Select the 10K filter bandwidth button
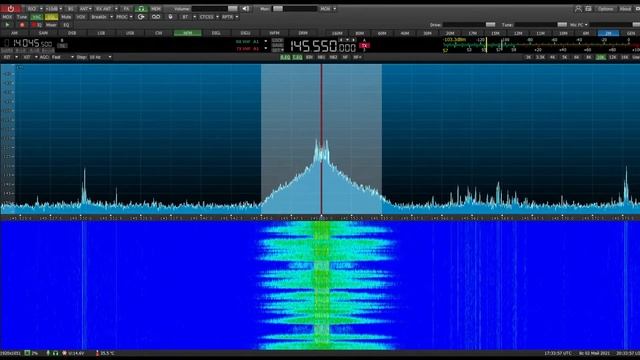Viewport: 640px width, 360px height. pos(600,57)
